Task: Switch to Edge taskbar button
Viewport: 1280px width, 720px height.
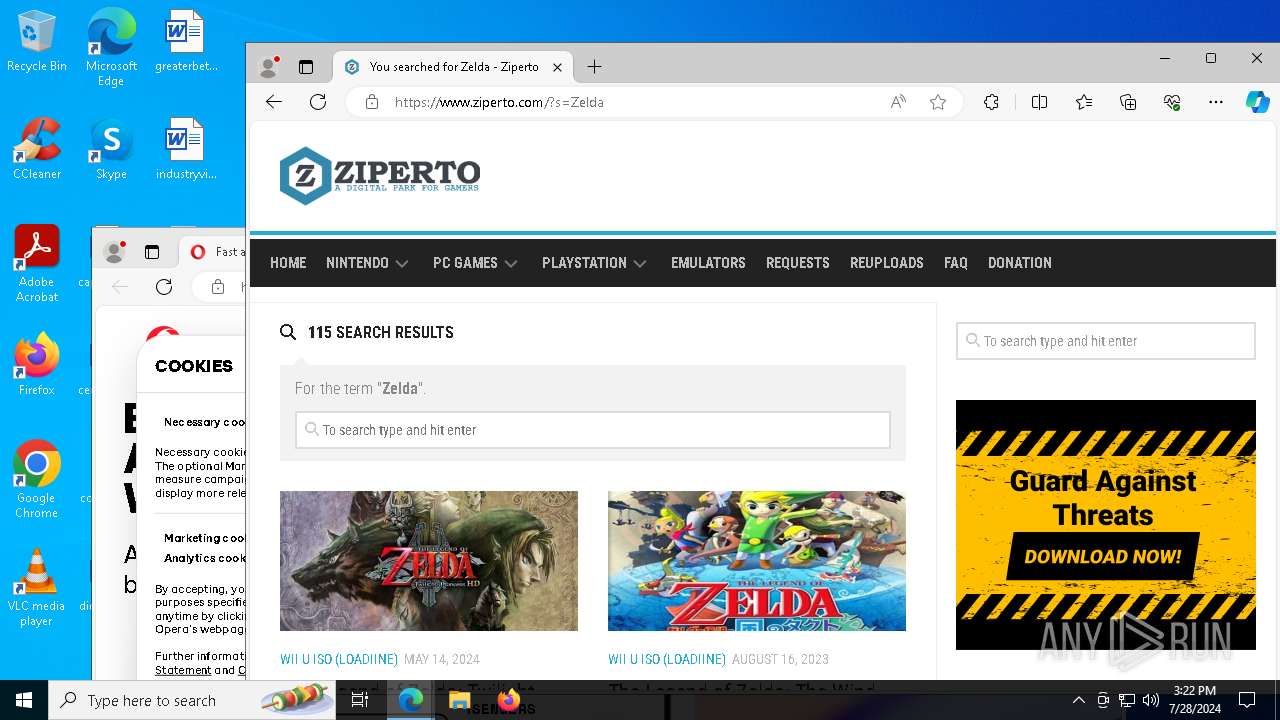Action: point(411,701)
